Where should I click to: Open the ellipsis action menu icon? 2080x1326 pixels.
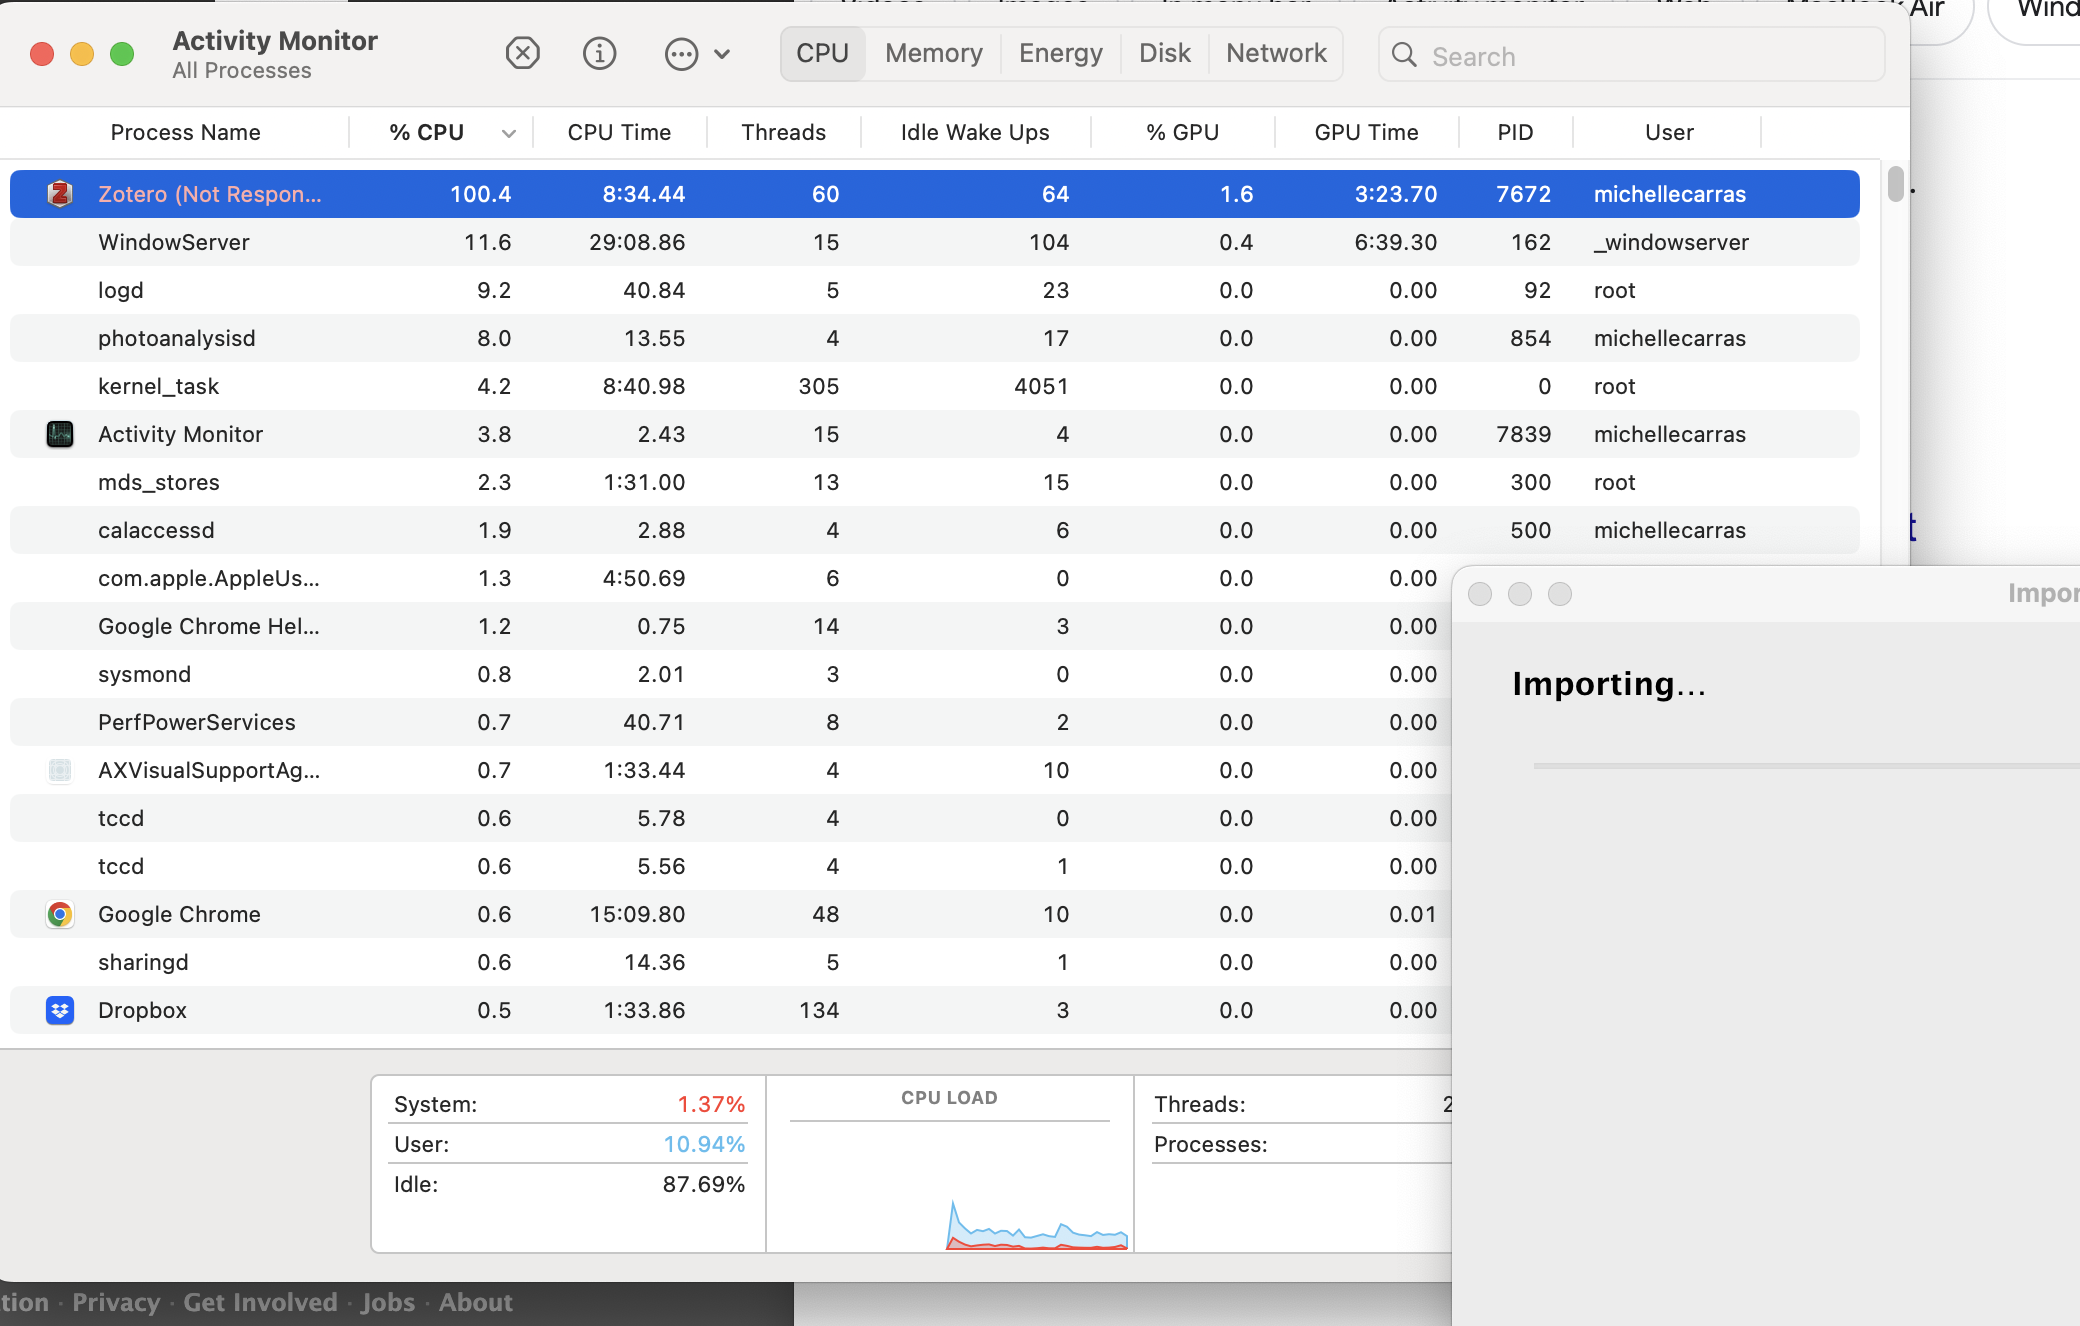(x=681, y=53)
